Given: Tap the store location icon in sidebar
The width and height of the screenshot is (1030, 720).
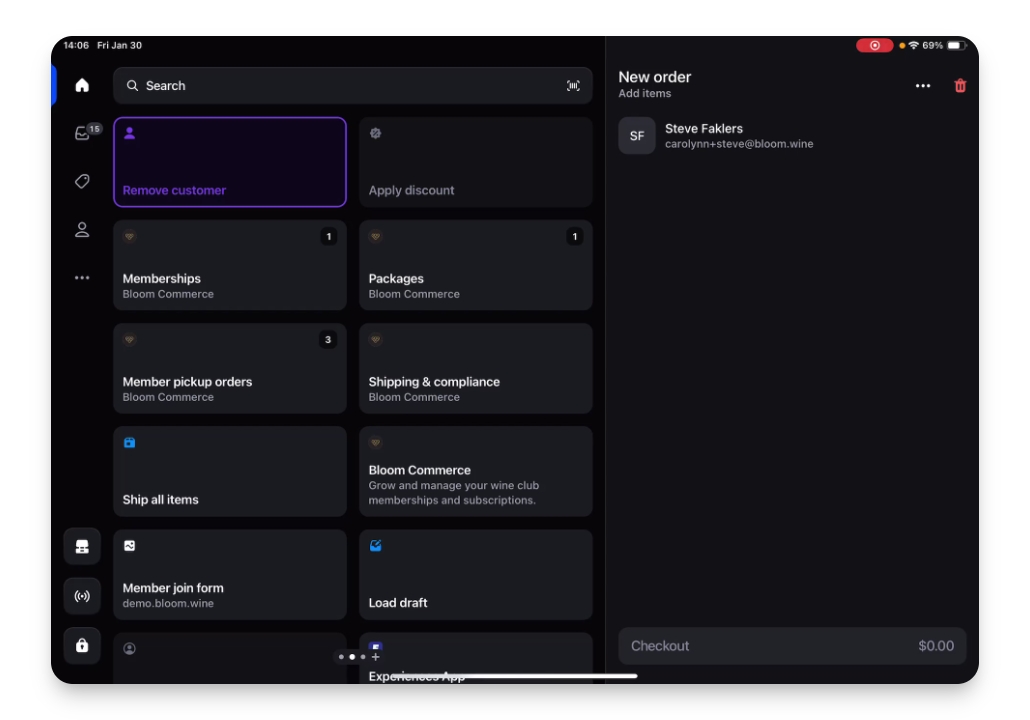Looking at the screenshot, I should point(82,547).
